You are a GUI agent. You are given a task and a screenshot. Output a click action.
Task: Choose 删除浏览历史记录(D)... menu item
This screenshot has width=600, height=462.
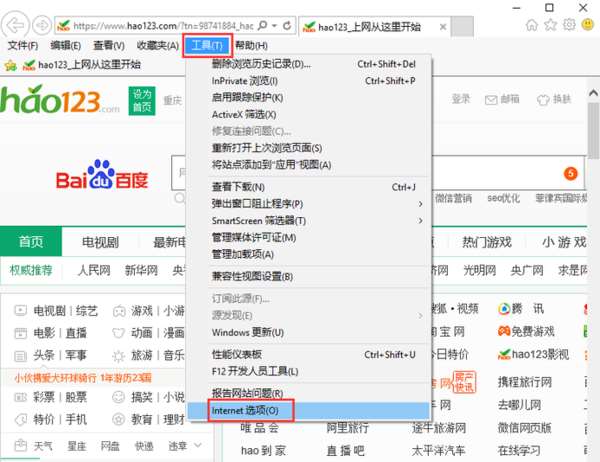coord(309,64)
